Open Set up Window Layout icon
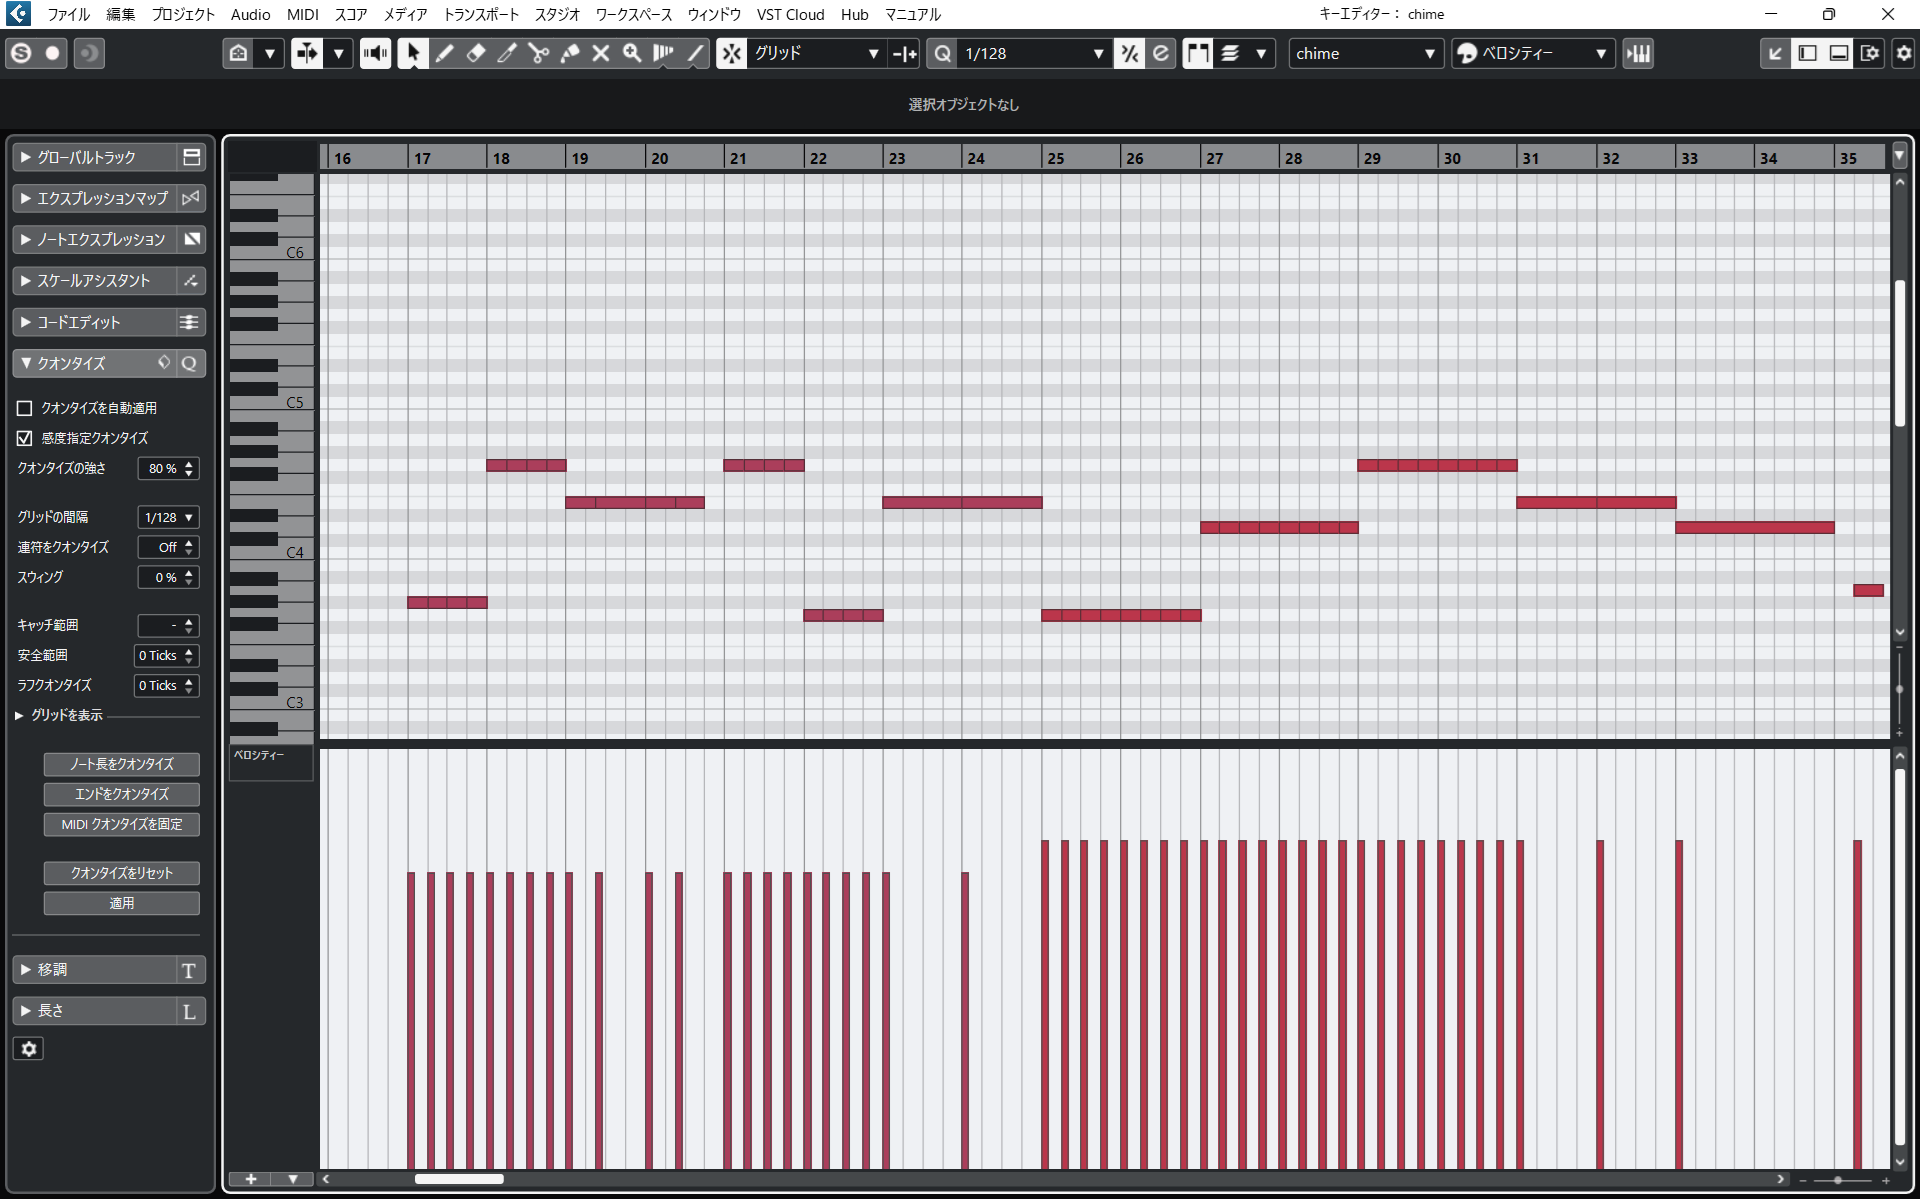1920x1200 pixels. click(1870, 53)
